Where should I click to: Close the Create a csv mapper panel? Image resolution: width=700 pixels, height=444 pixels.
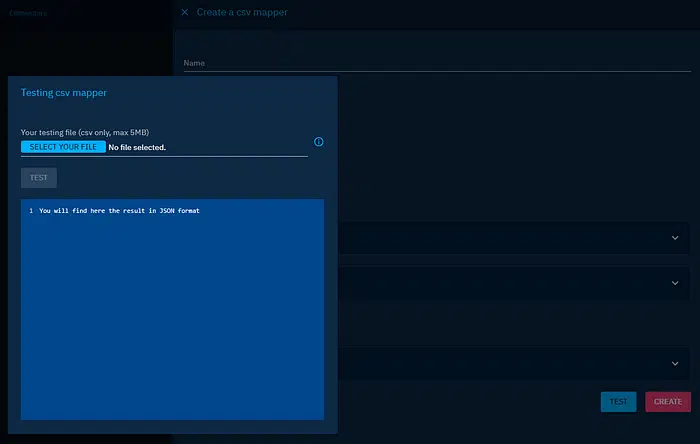tap(184, 12)
